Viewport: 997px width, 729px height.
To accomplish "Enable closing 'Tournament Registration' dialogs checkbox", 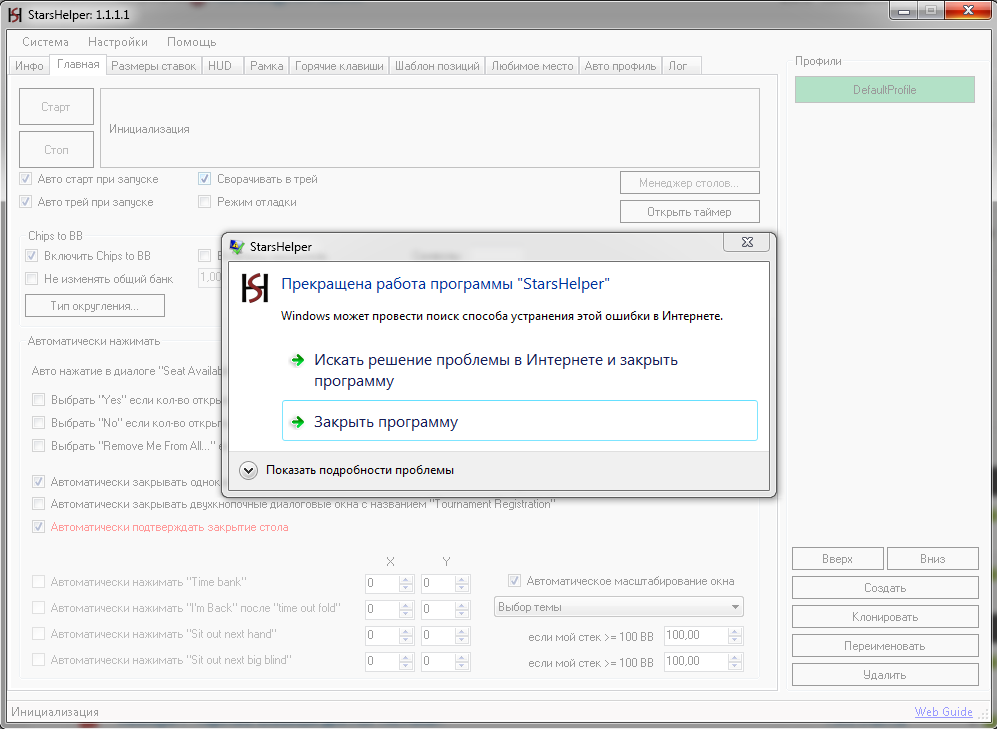I will click(x=38, y=504).
